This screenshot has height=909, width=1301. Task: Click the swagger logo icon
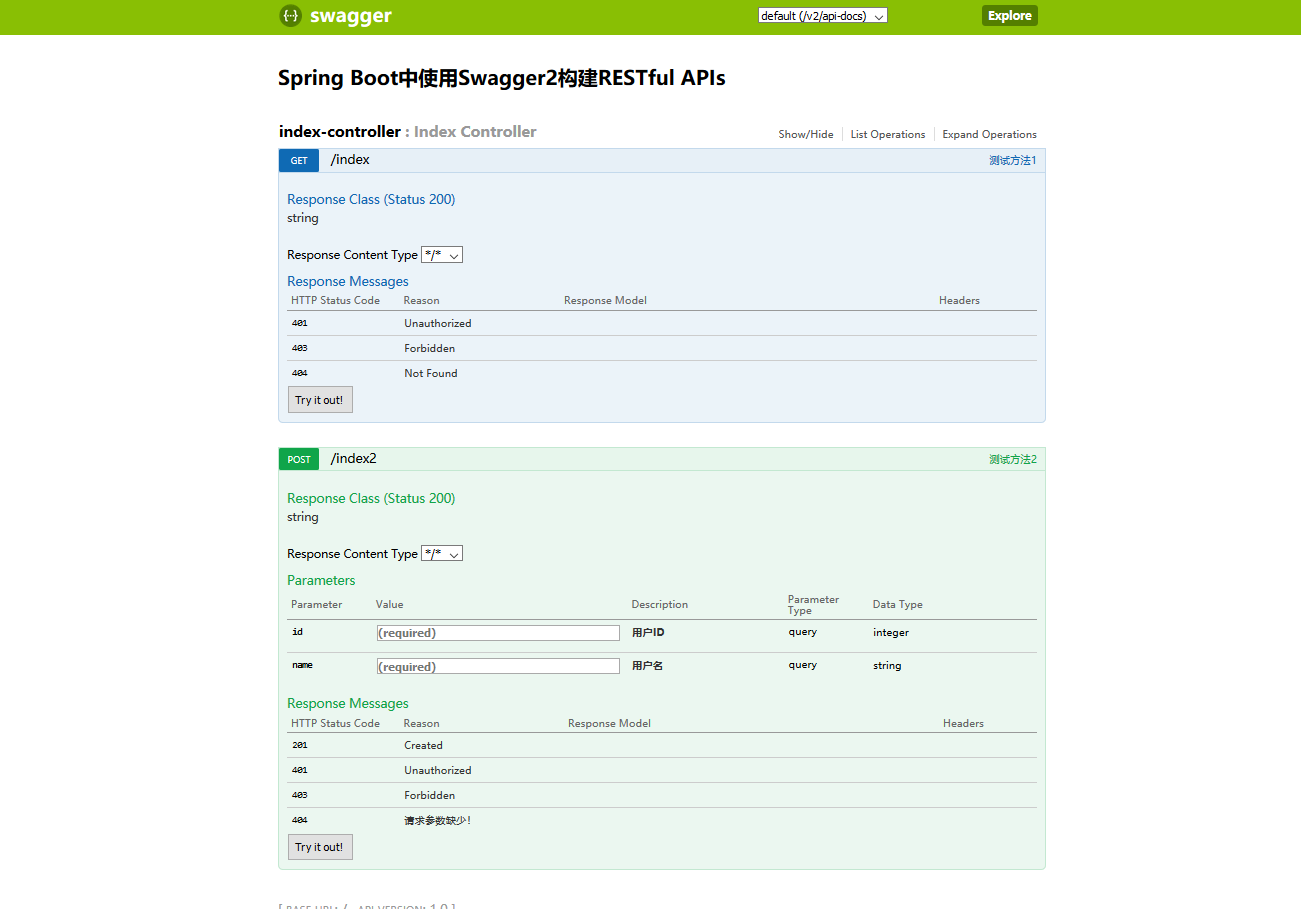pyautogui.click(x=290, y=15)
